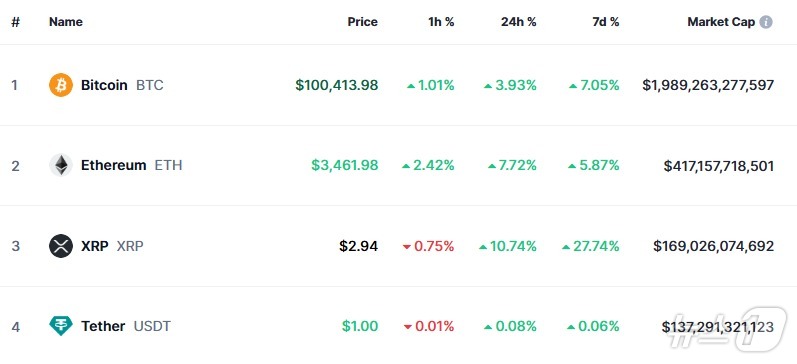Open the Ethereum coin page link
Viewport: 797px width, 364px height.
(113, 165)
